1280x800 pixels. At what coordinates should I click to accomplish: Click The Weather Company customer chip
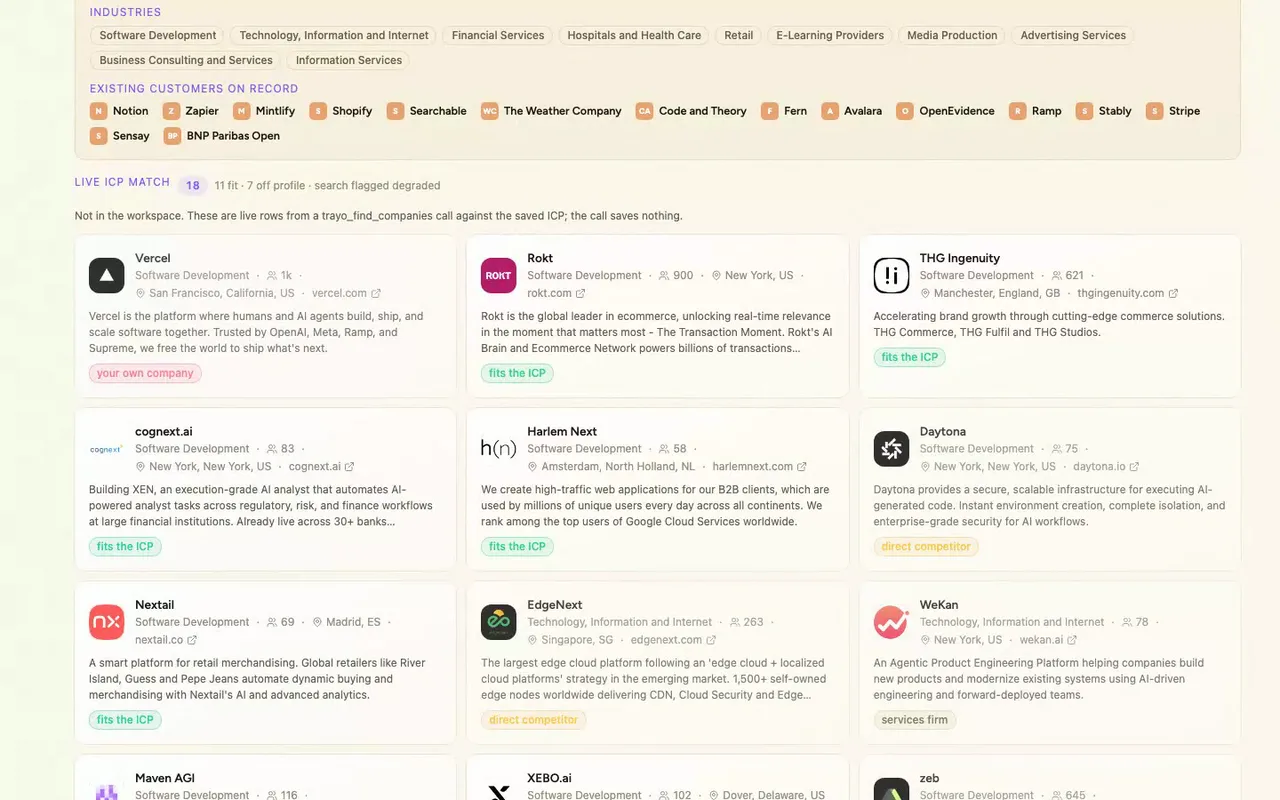552,111
